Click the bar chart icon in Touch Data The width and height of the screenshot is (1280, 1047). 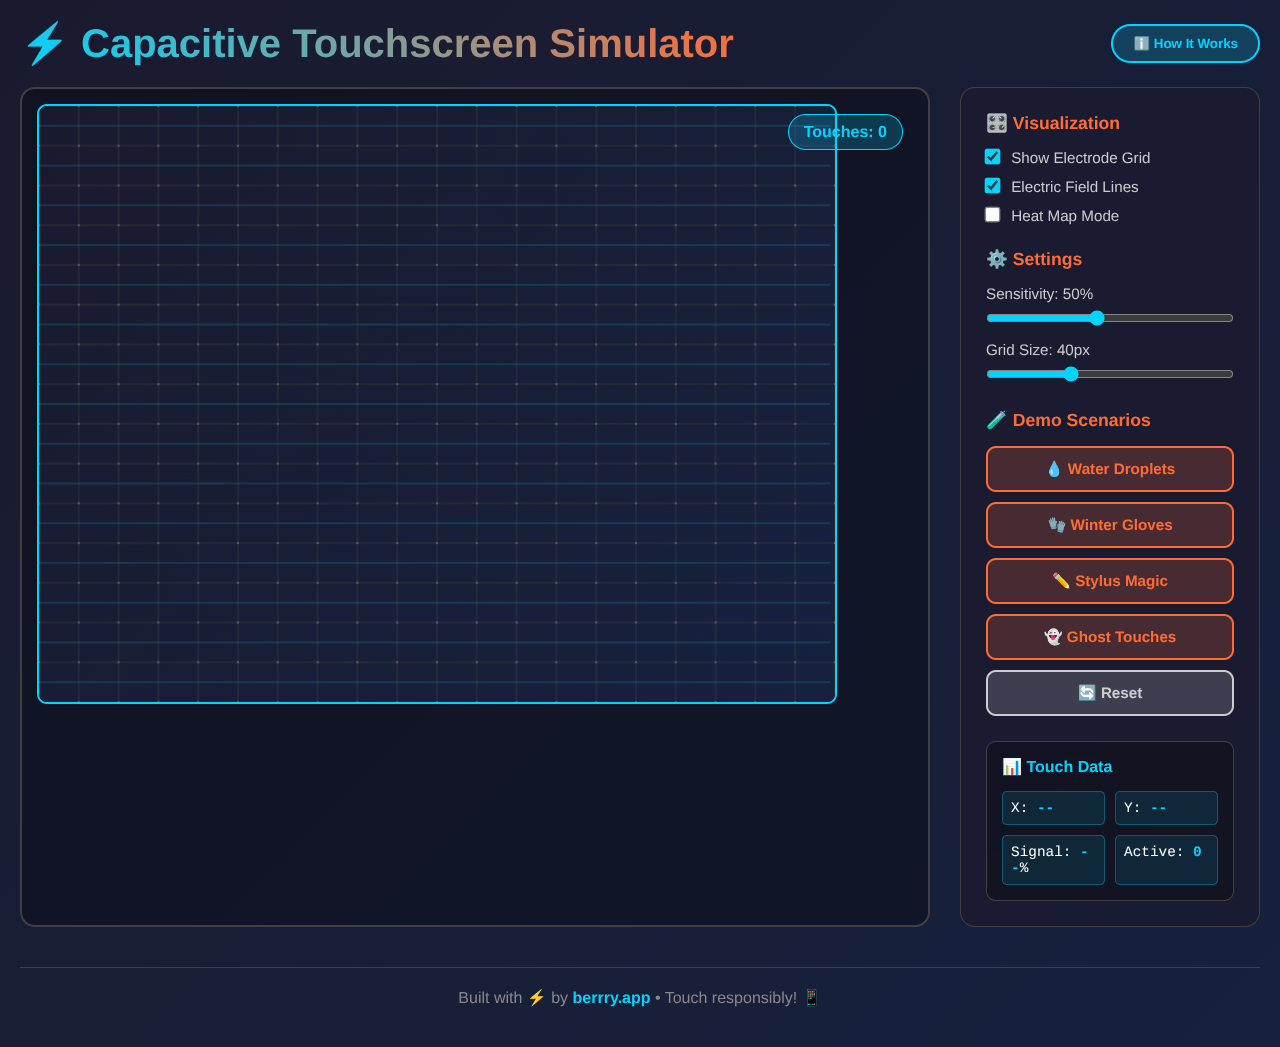coord(1010,766)
